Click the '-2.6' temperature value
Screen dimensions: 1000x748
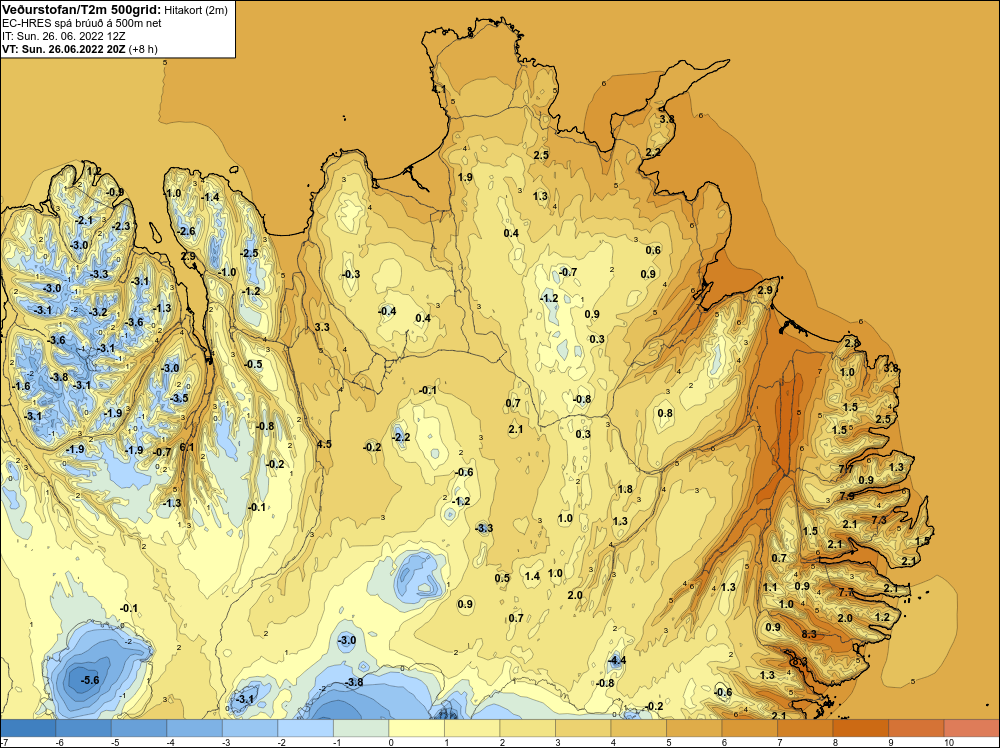tap(186, 231)
